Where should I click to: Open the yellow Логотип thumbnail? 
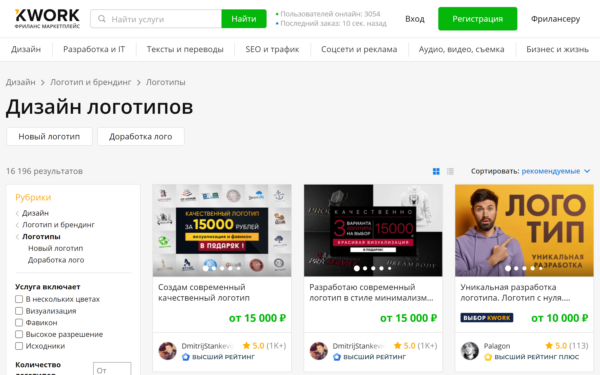[524, 230]
